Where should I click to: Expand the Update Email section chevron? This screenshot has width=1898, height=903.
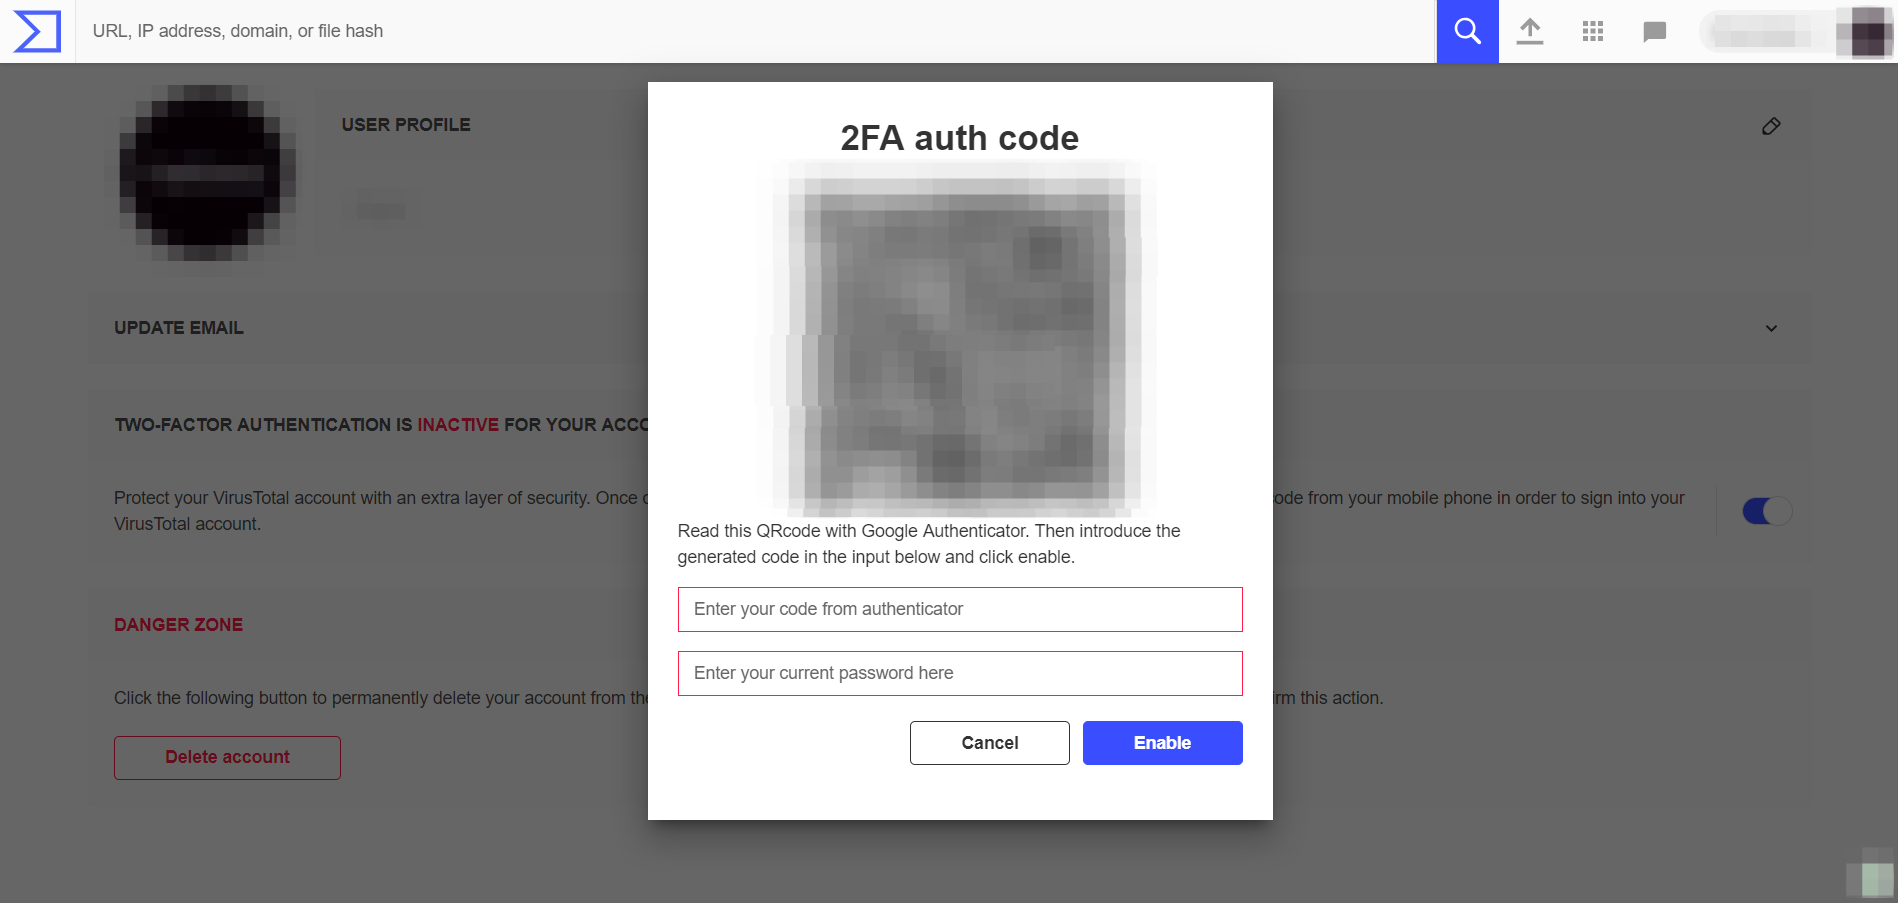click(x=1771, y=328)
